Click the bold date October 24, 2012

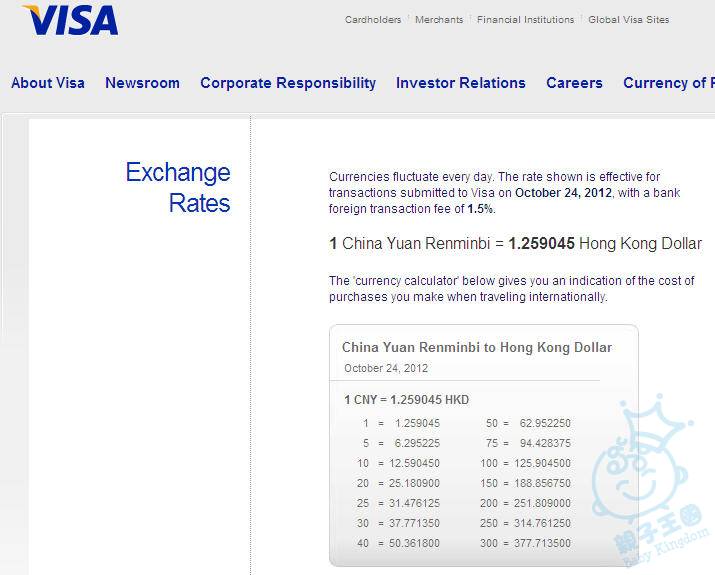563,193
